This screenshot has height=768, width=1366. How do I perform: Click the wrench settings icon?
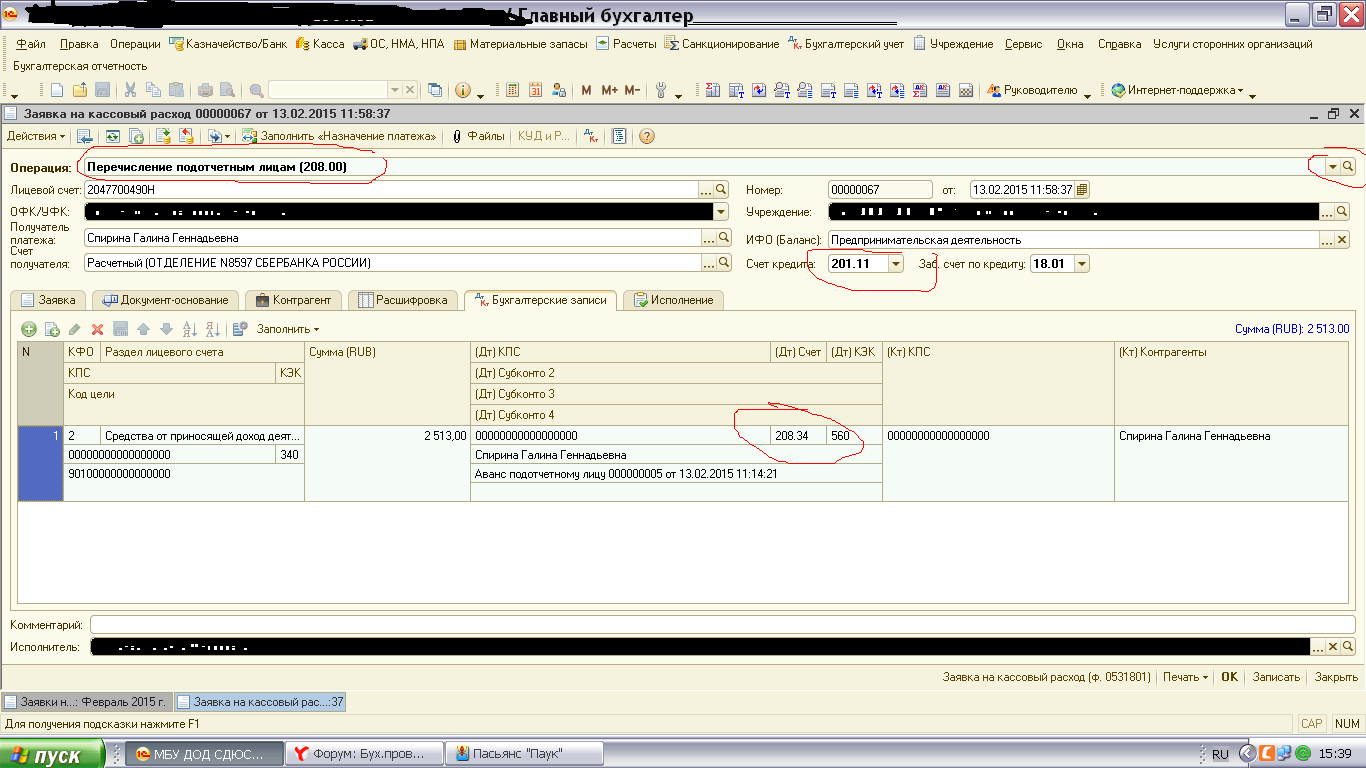(661, 90)
